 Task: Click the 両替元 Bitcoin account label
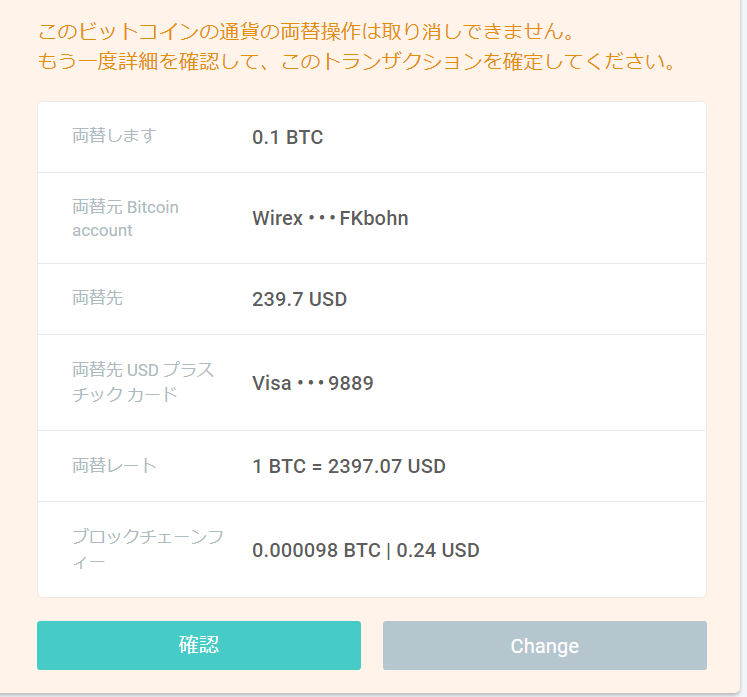(x=125, y=218)
